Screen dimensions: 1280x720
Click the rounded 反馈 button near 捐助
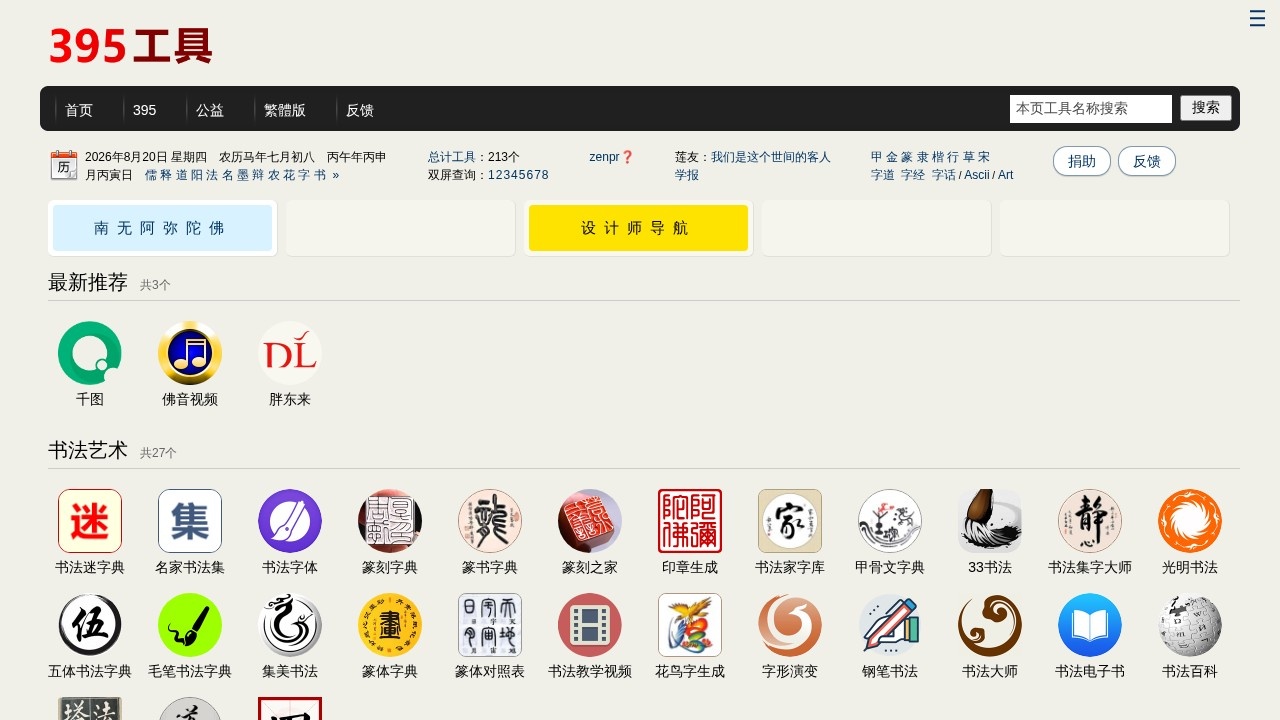tap(1147, 161)
